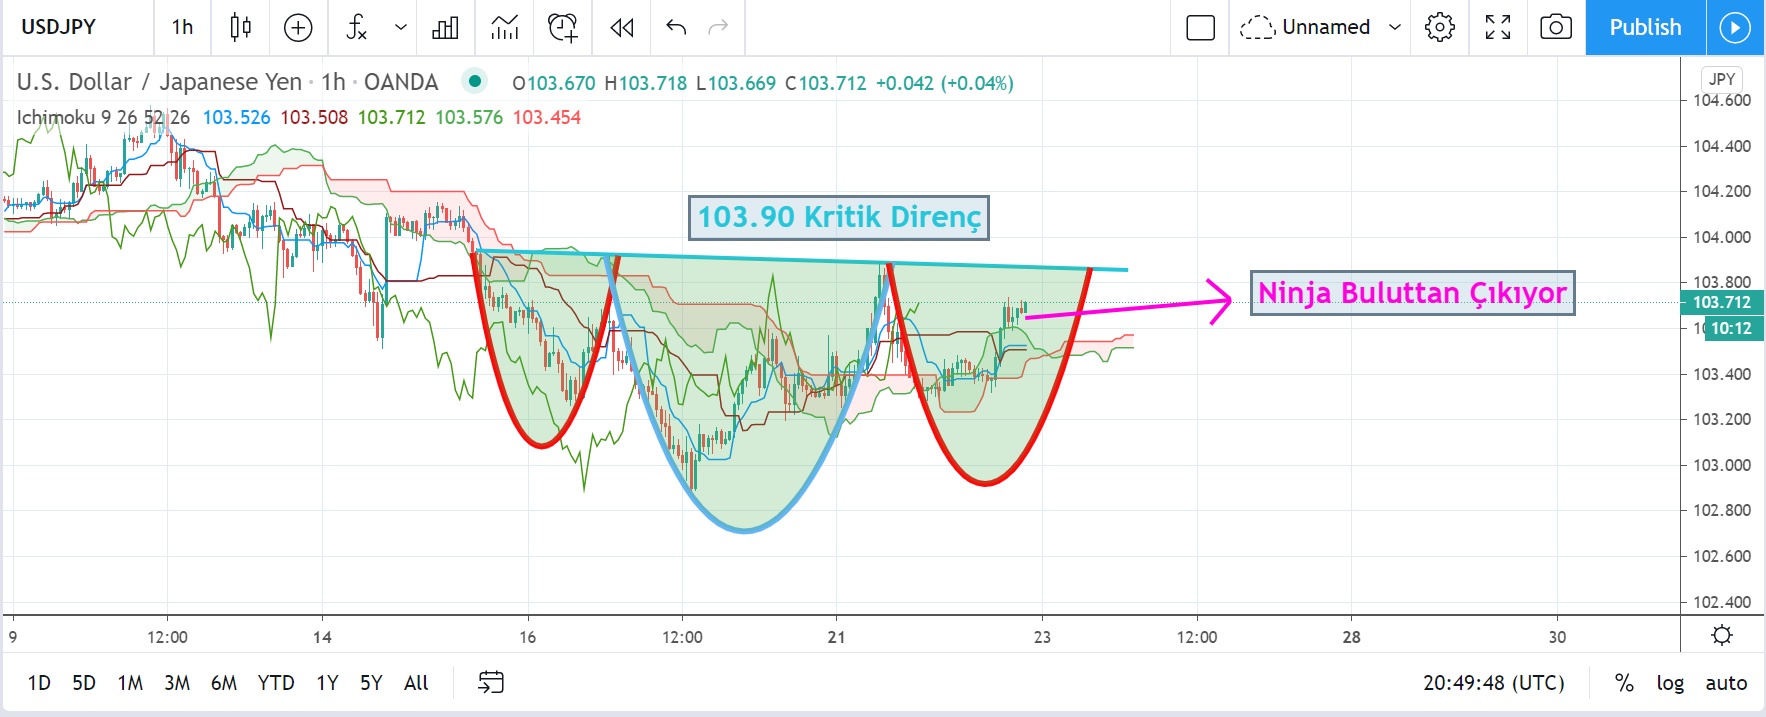
Task: Open the axis settings gear at chart corner
Action: coord(1722,635)
